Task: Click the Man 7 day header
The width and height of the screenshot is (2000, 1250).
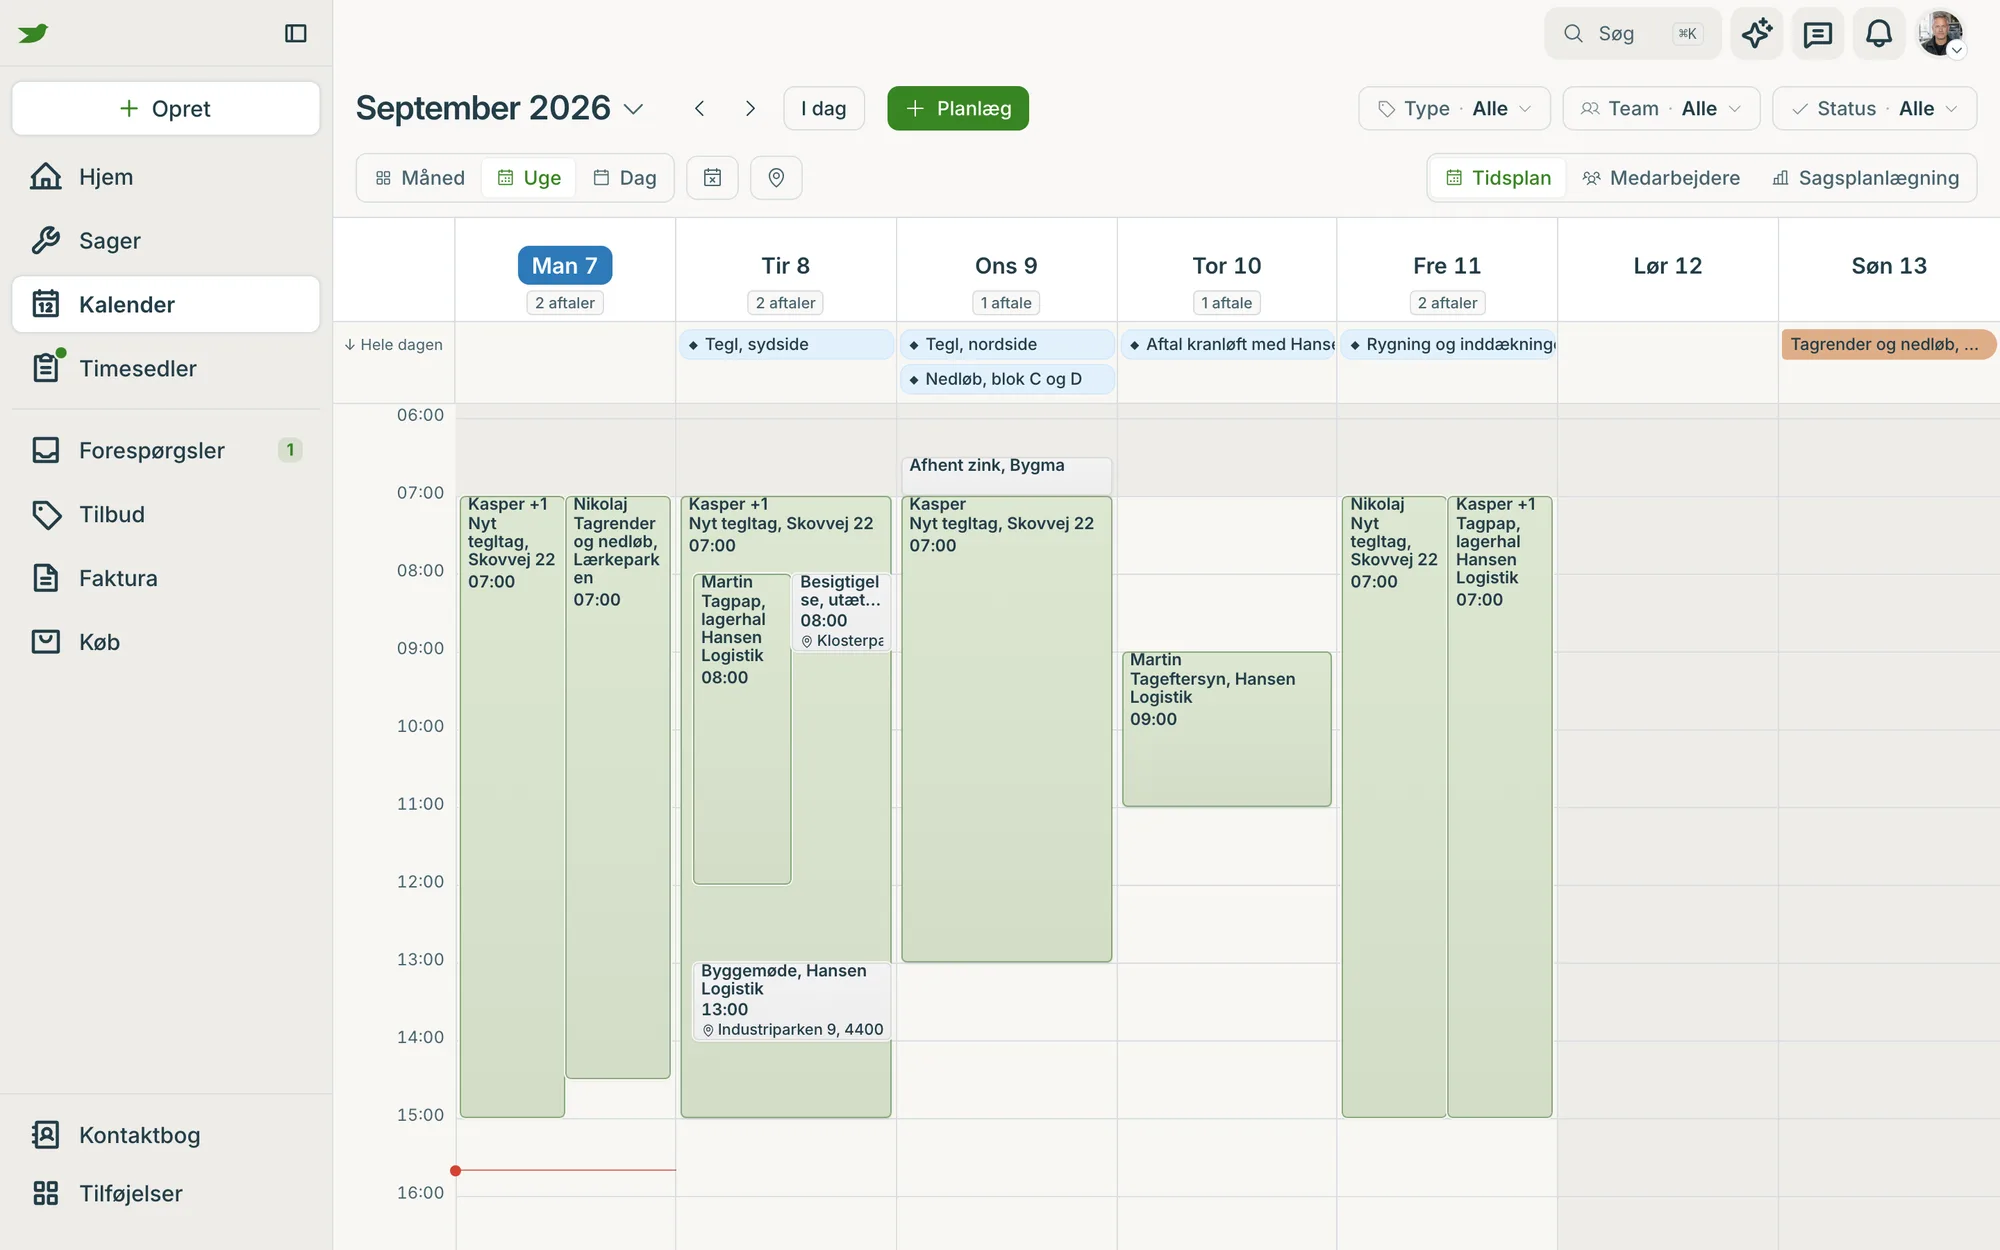Action: point(565,266)
